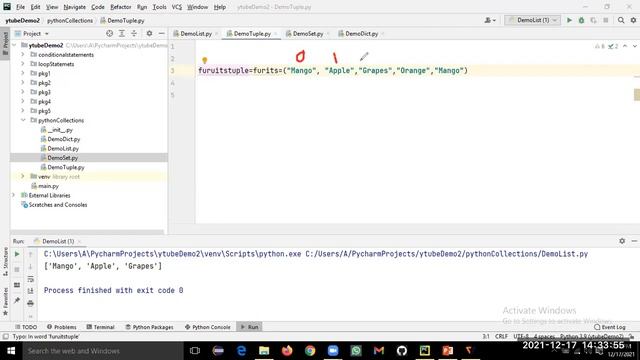Open Structure side tool window tab
640x360 pixels.
[x=5, y=261]
